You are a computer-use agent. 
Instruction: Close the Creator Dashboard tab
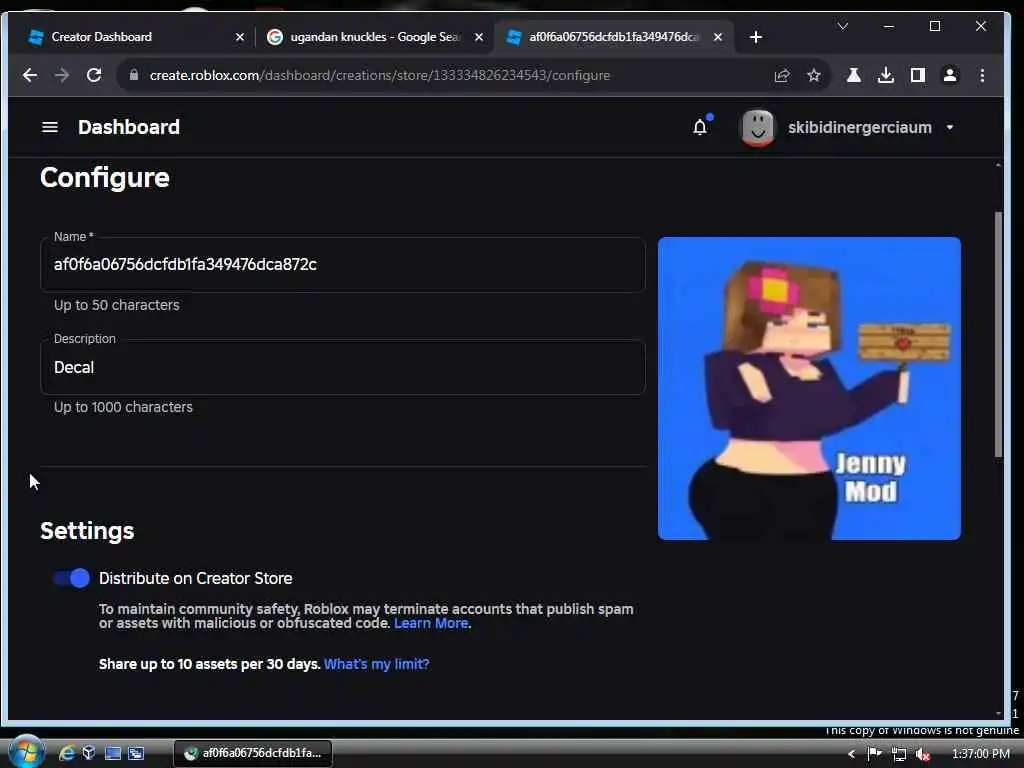click(240, 37)
